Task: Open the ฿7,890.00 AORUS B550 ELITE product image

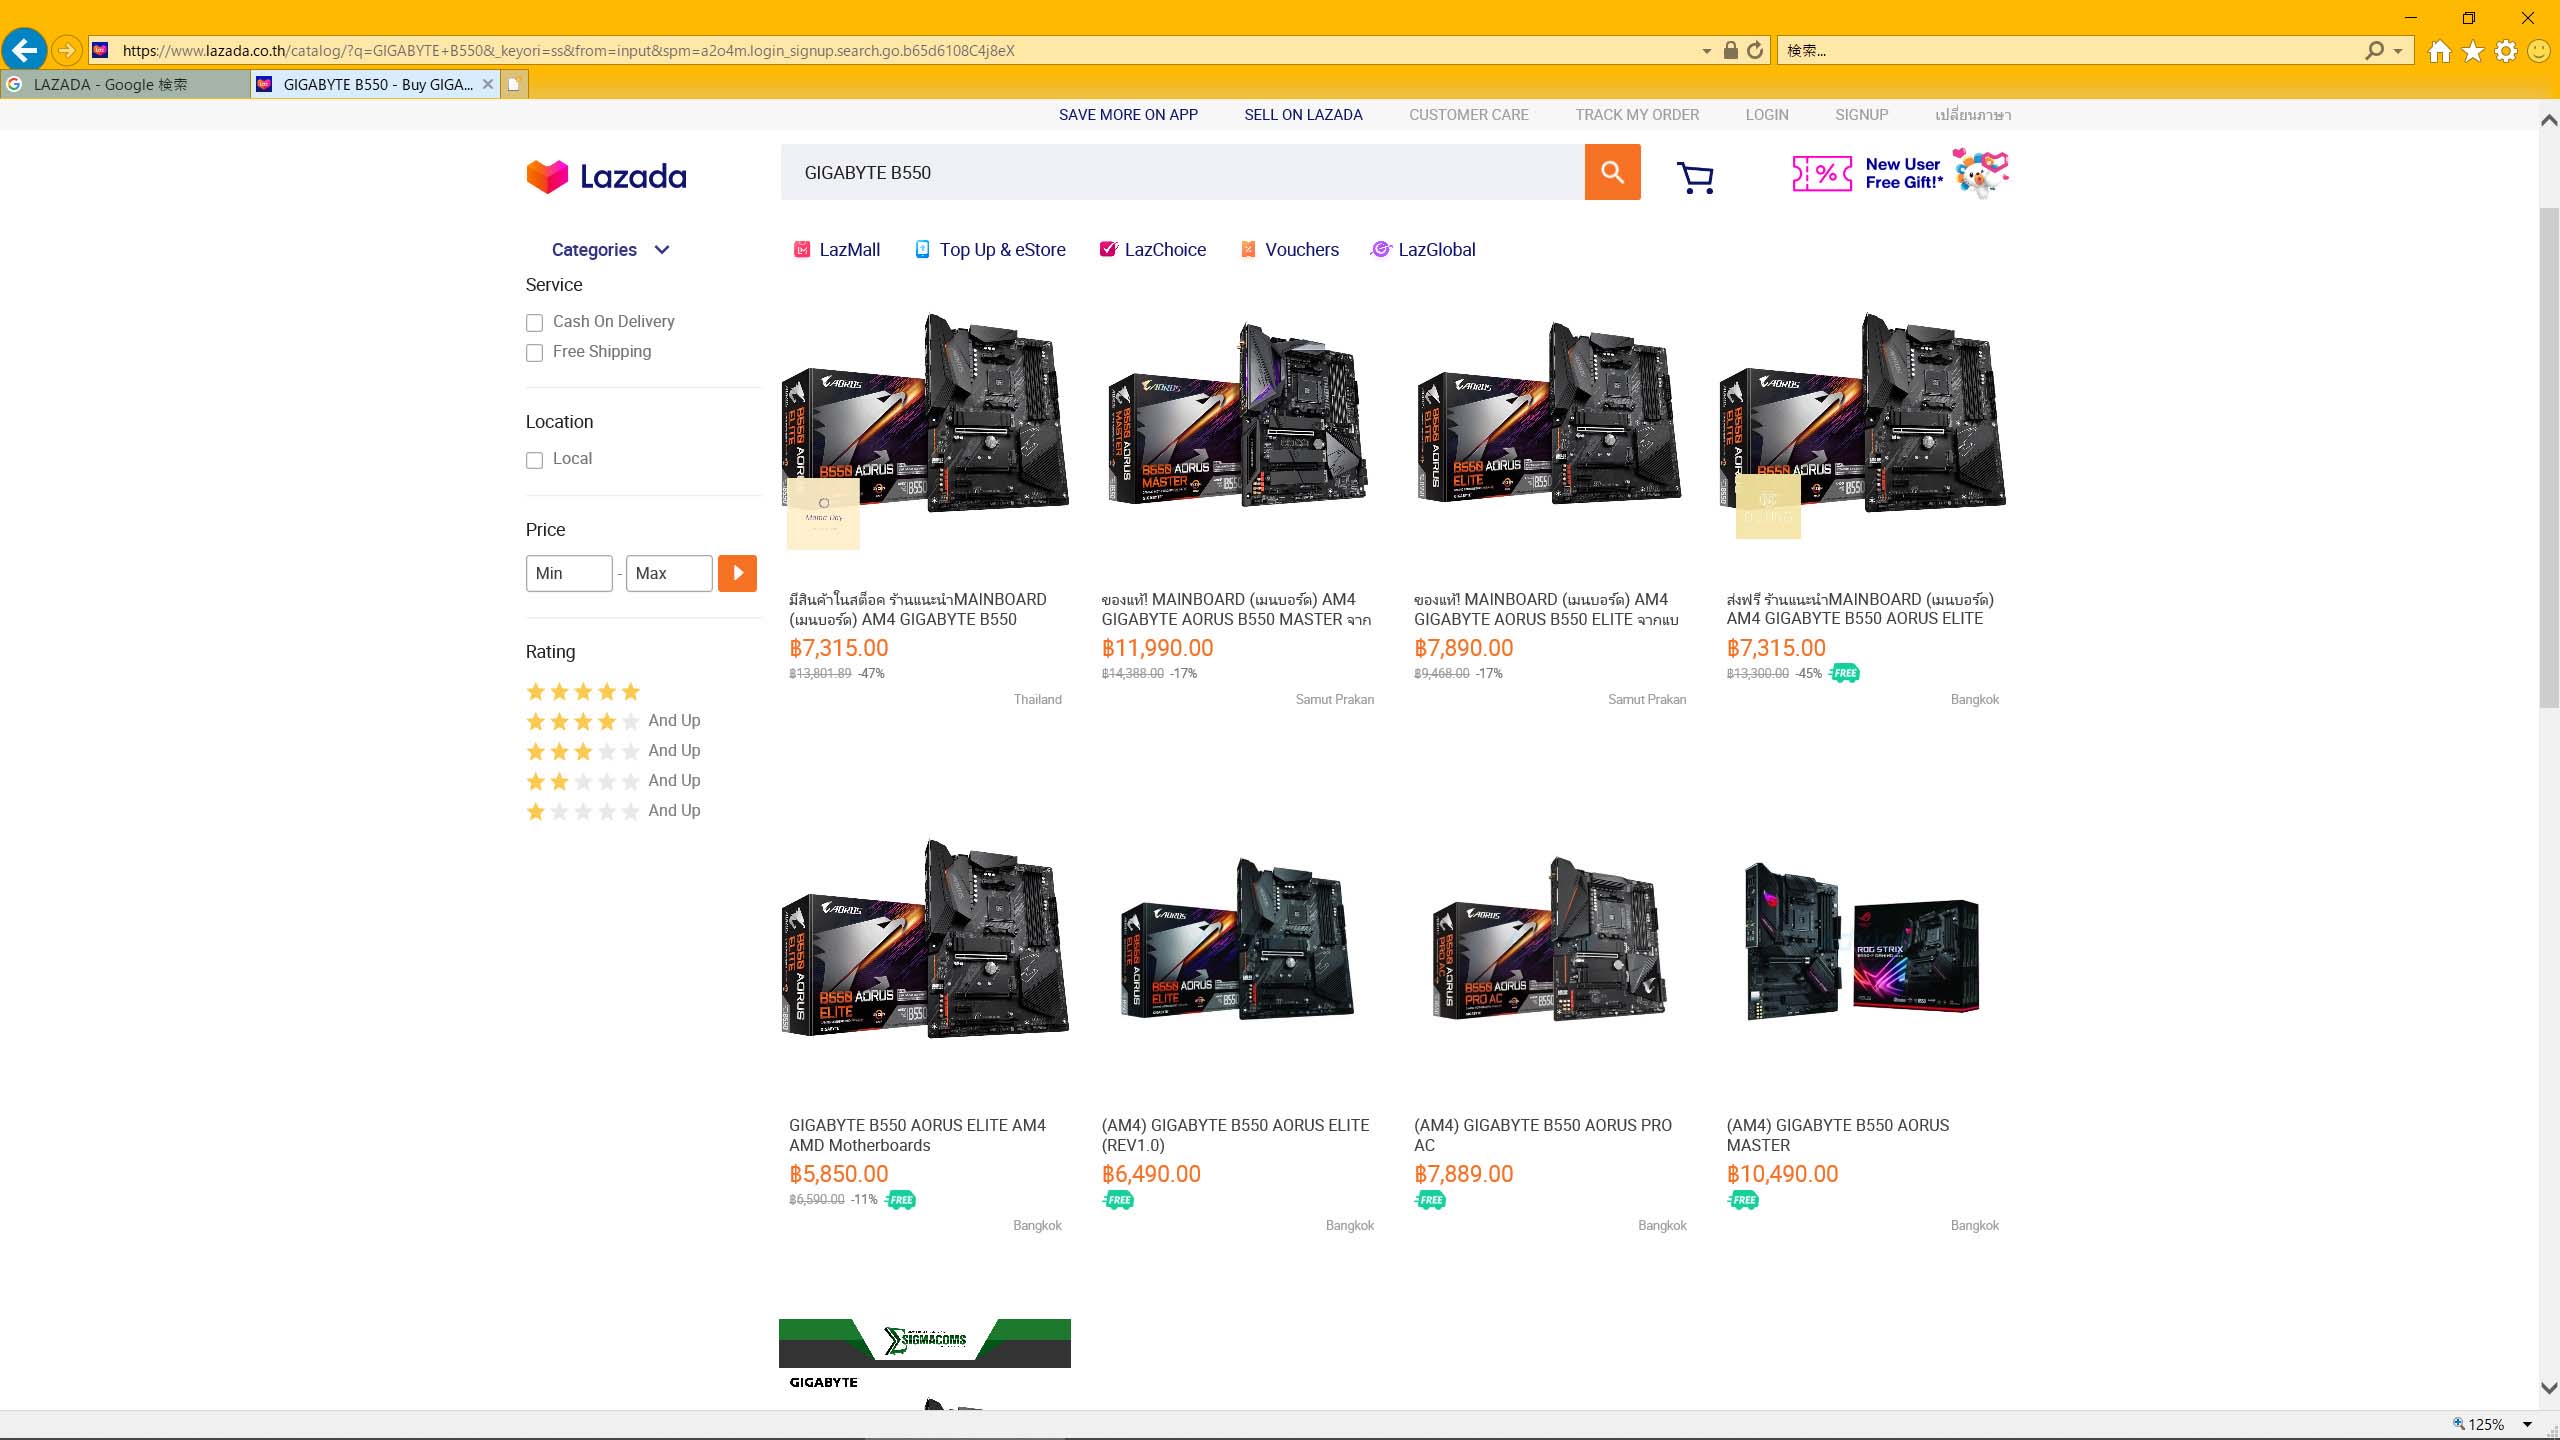Action: [1550, 414]
